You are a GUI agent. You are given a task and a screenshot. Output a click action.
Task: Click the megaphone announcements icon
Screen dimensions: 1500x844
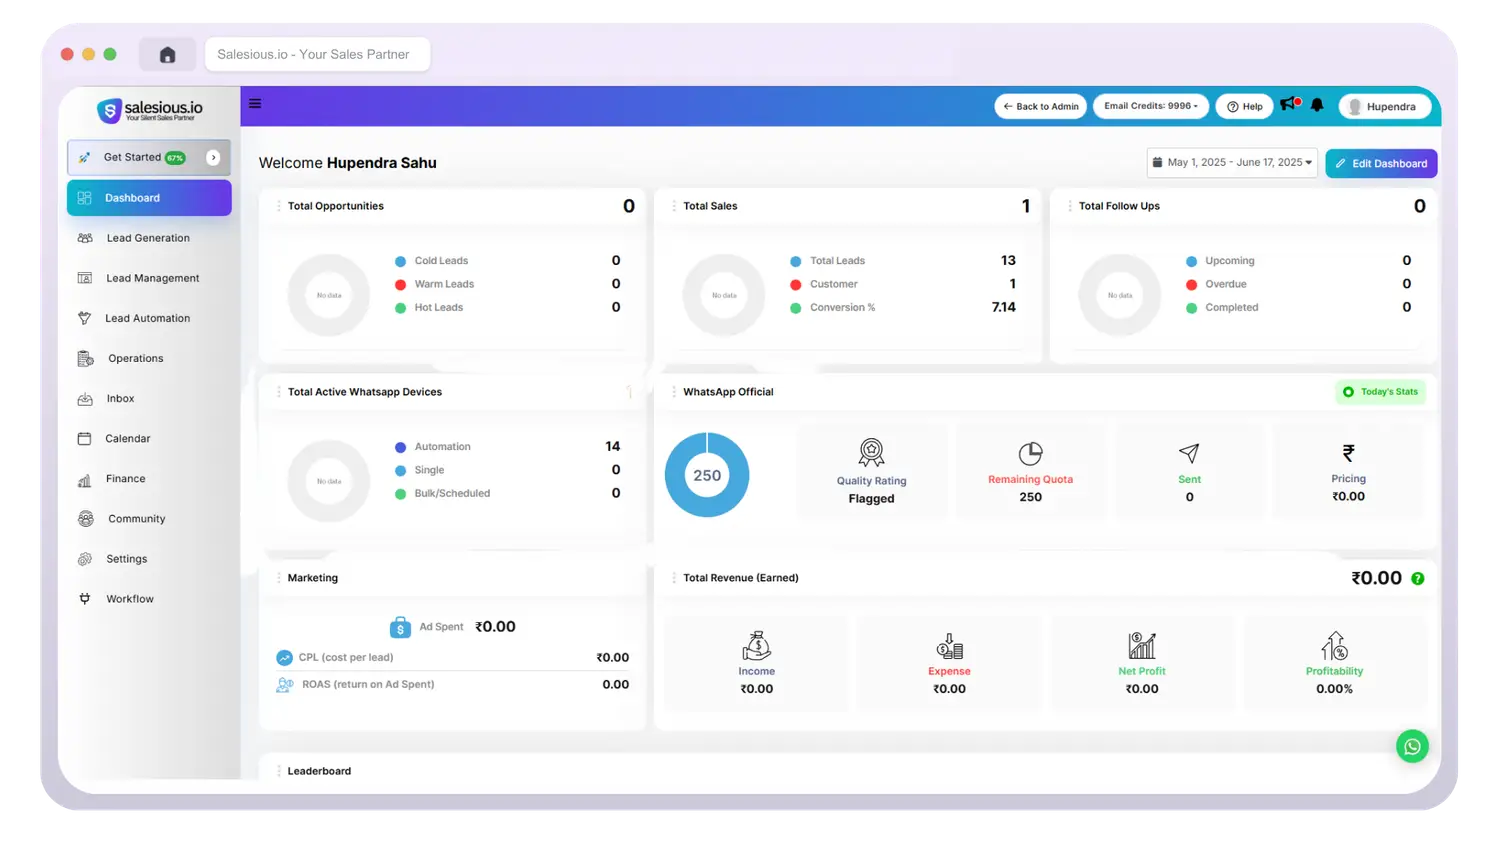1289,104
